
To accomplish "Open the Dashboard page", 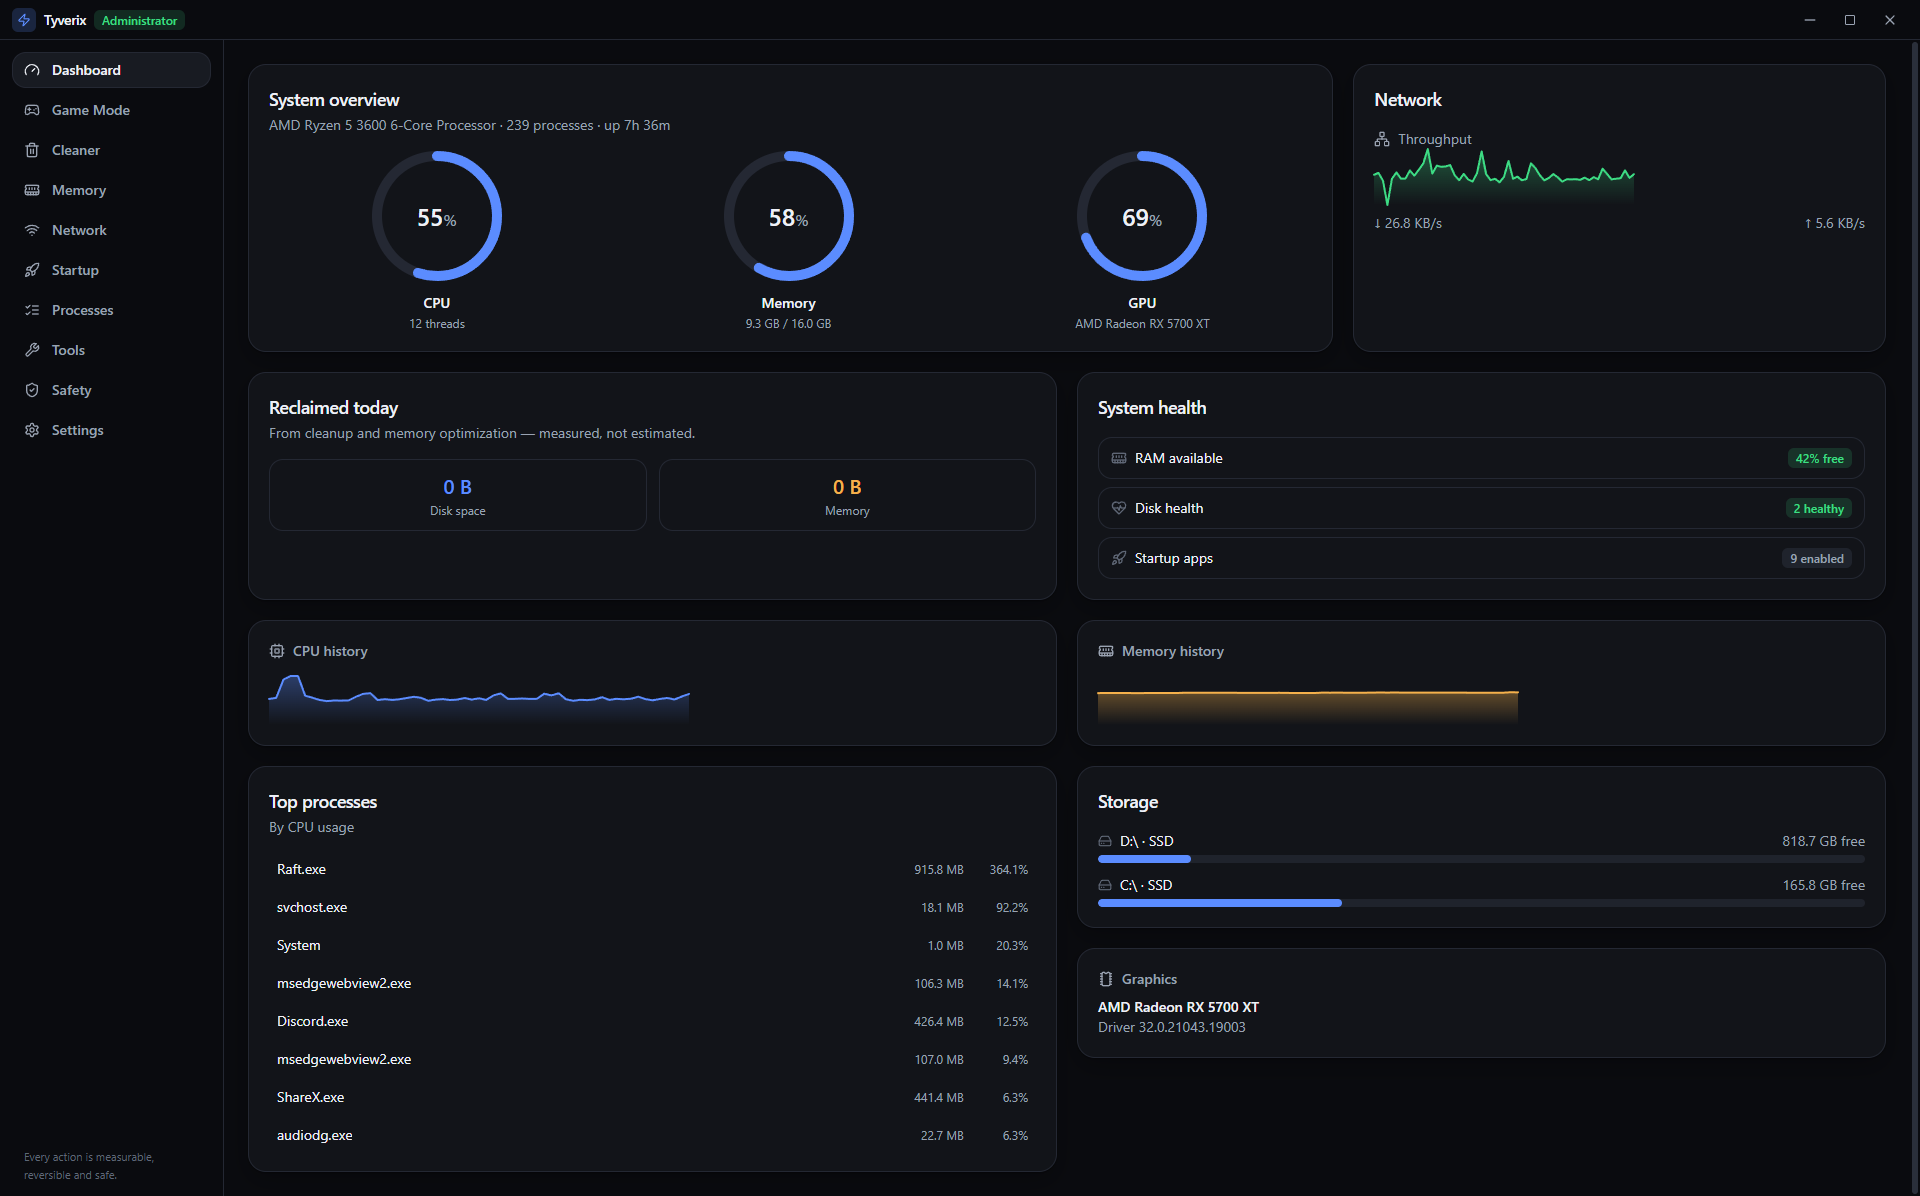I will click(x=111, y=70).
